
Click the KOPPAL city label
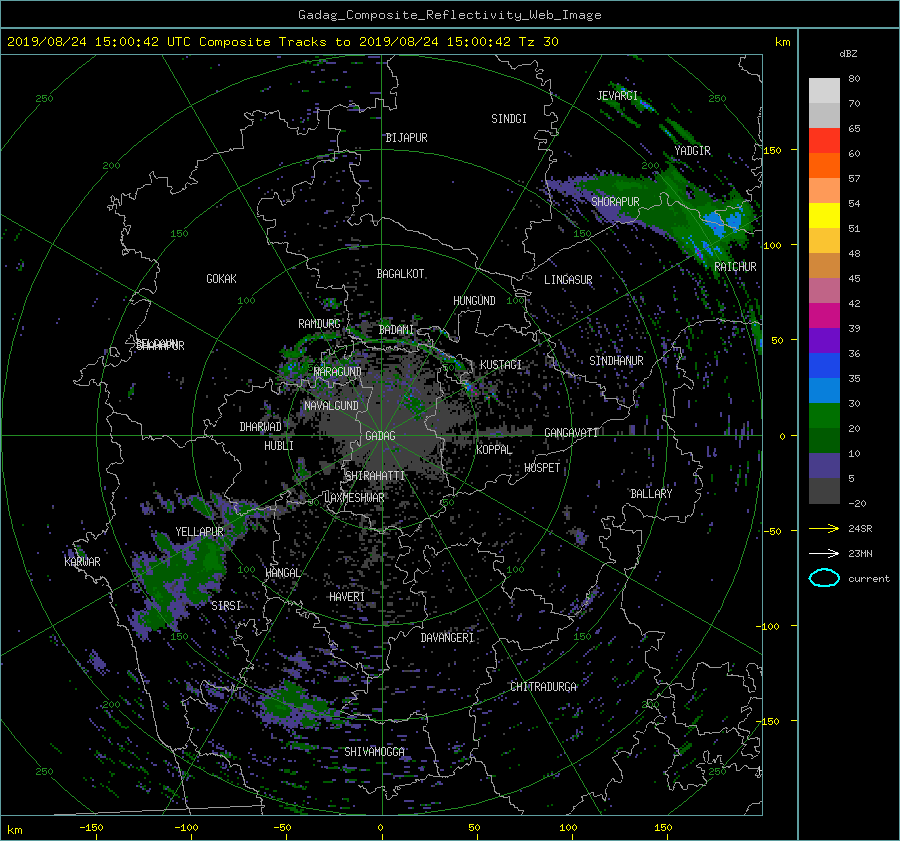click(x=494, y=449)
